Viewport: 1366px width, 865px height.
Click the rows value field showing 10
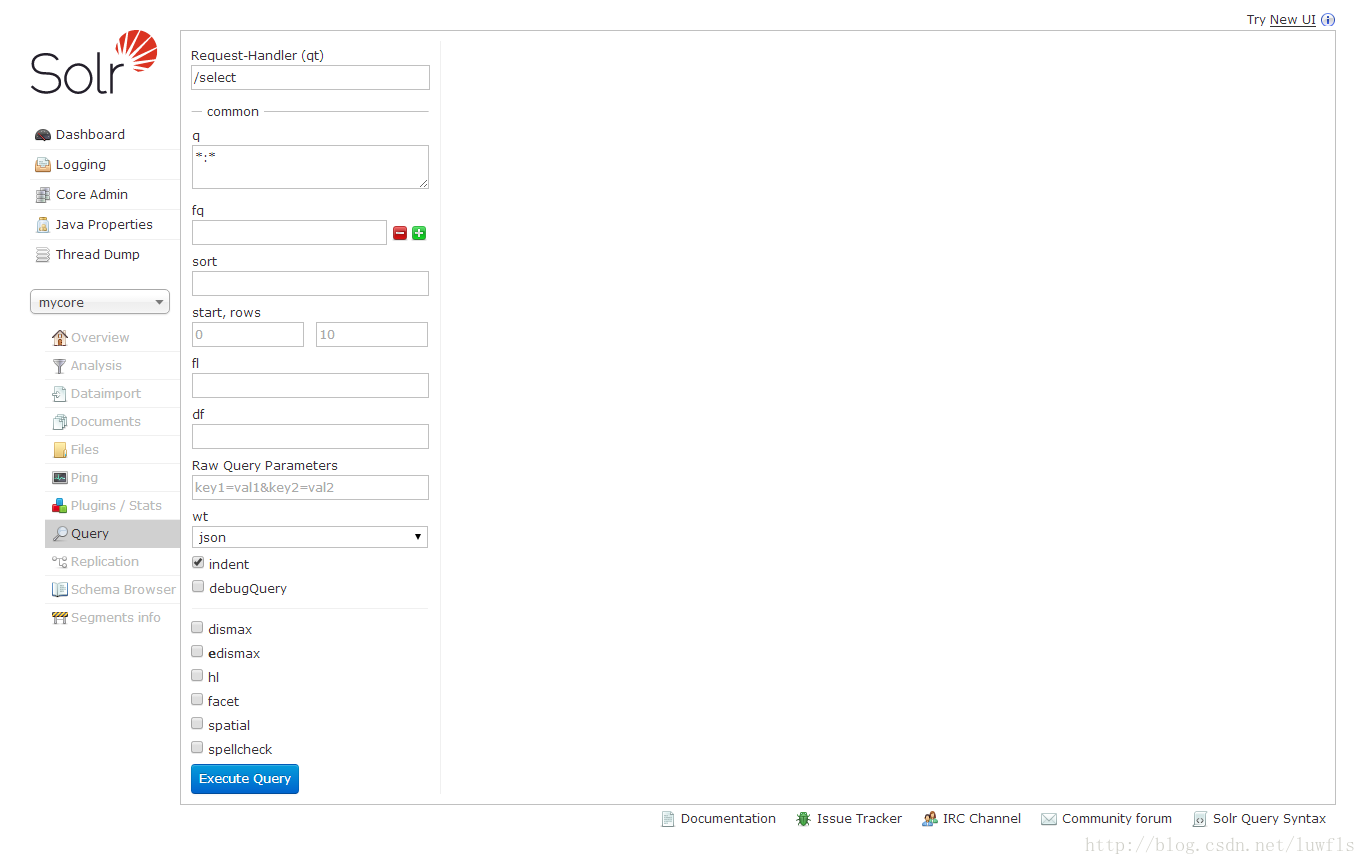pyautogui.click(x=372, y=335)
